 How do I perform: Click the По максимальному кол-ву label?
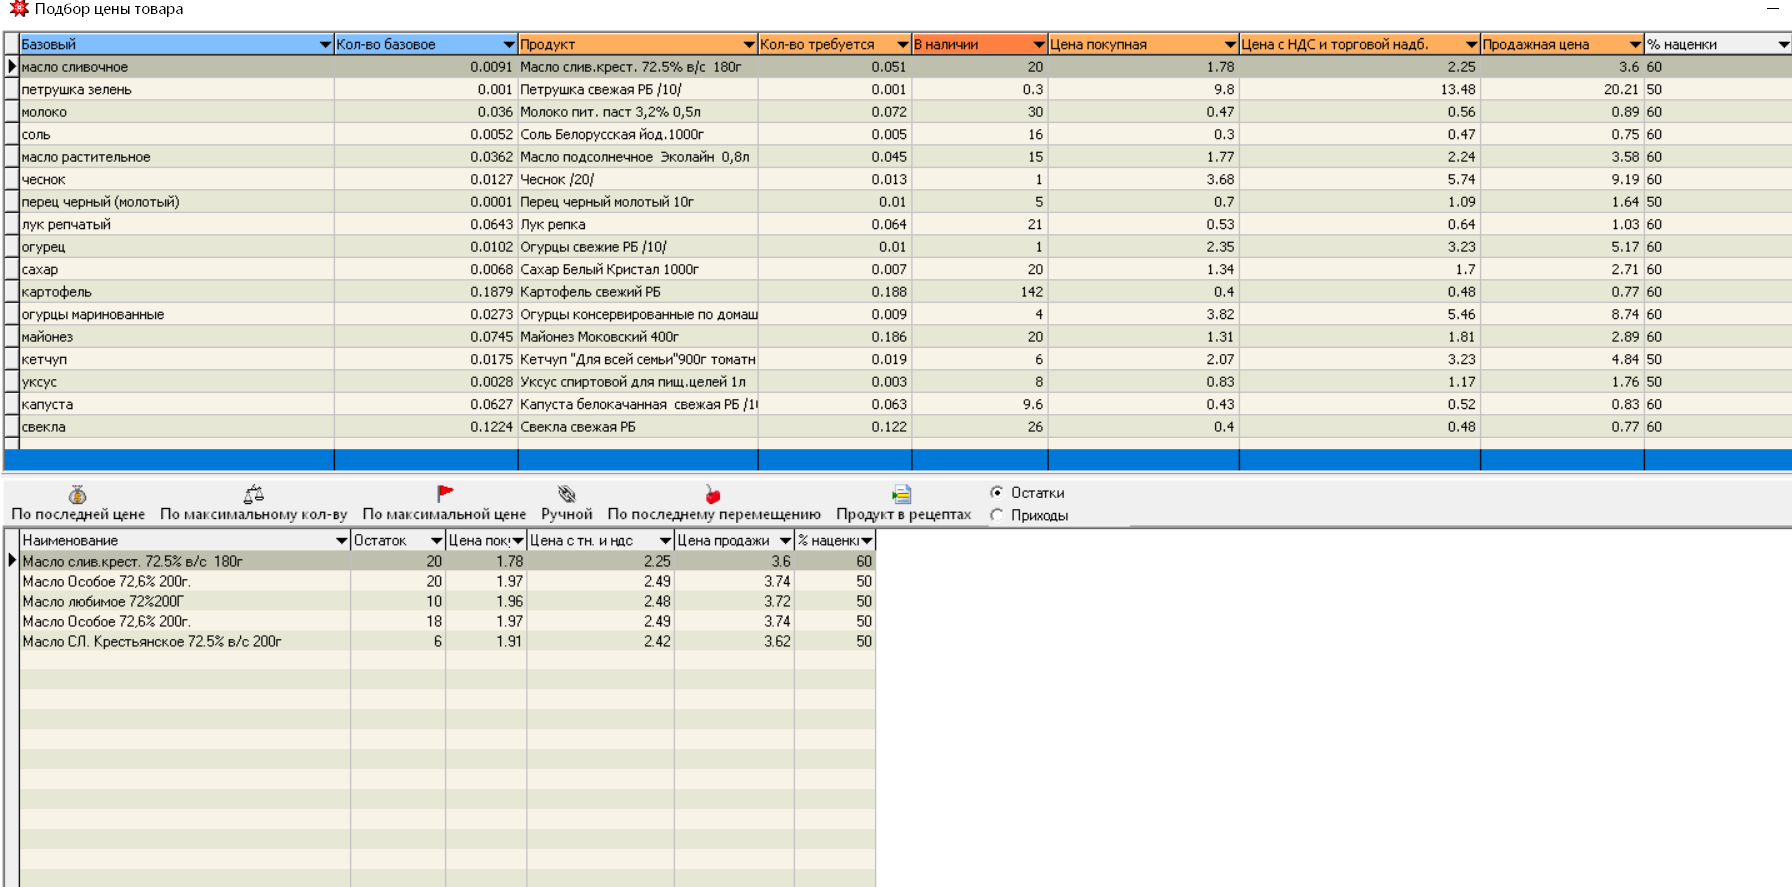point(254,514)
